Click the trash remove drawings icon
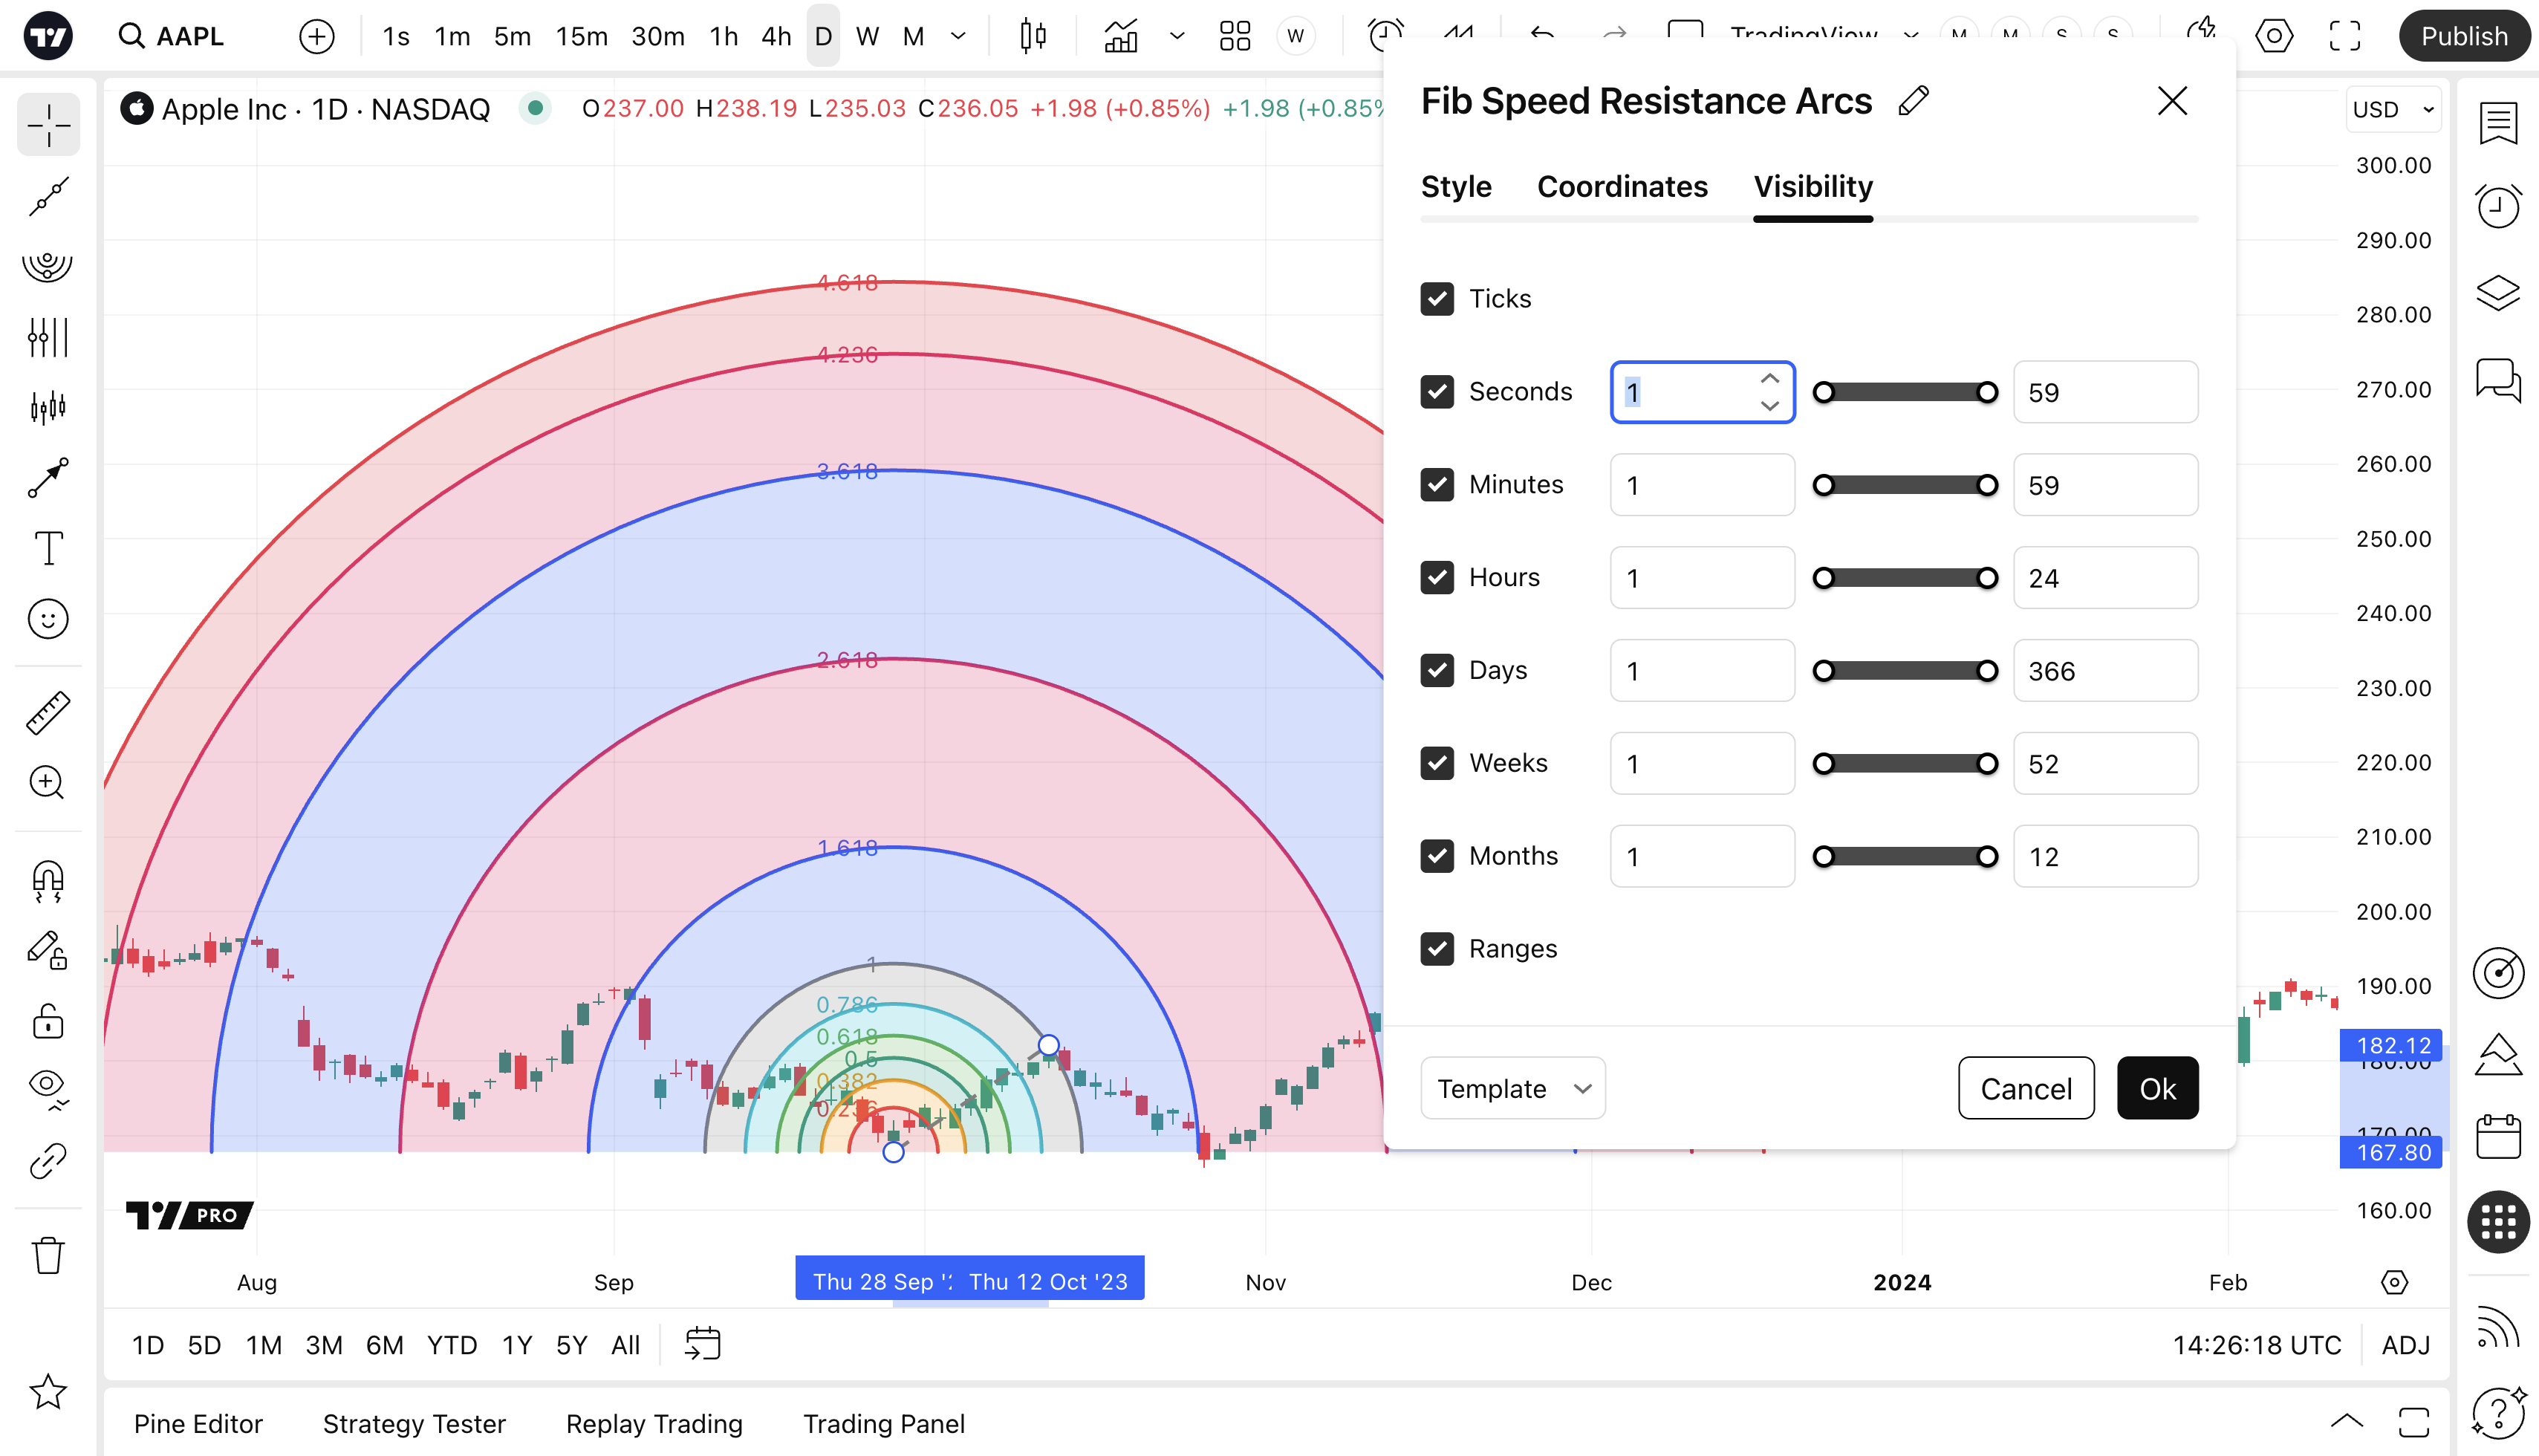2539x1456 pixels. coord(47,1255)
